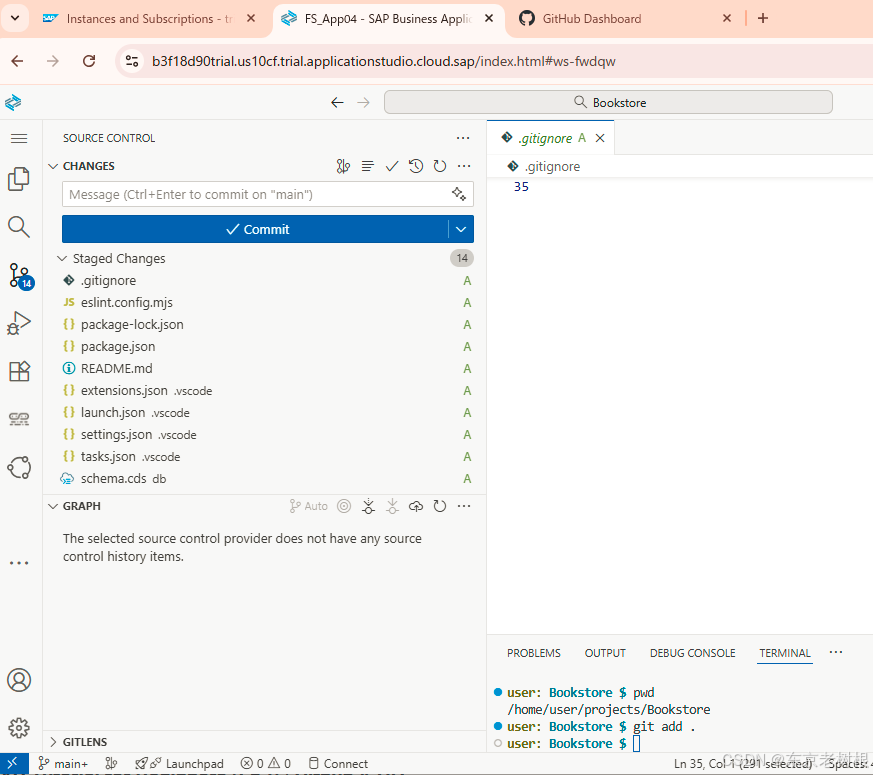The height and width of the screenshot is (775, 873).
Task: Switch to Instances and Subscriptions browser tab
Action: click(149, 18)
